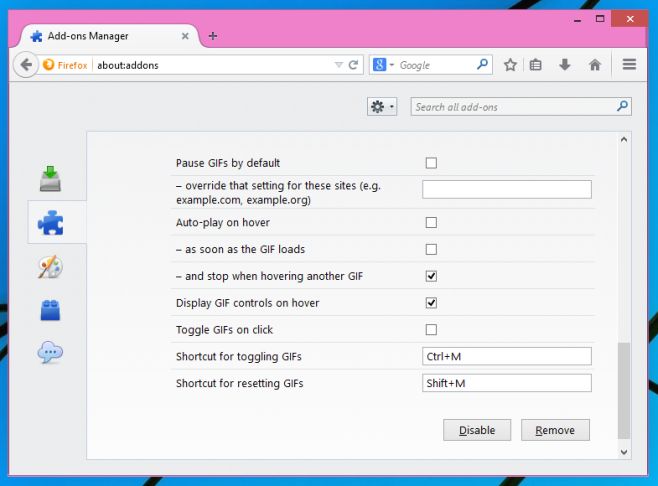This screenshot has height=486, width=658.
Task: Reload the page with the refresh icon
Action: click(x=353, y=65)
